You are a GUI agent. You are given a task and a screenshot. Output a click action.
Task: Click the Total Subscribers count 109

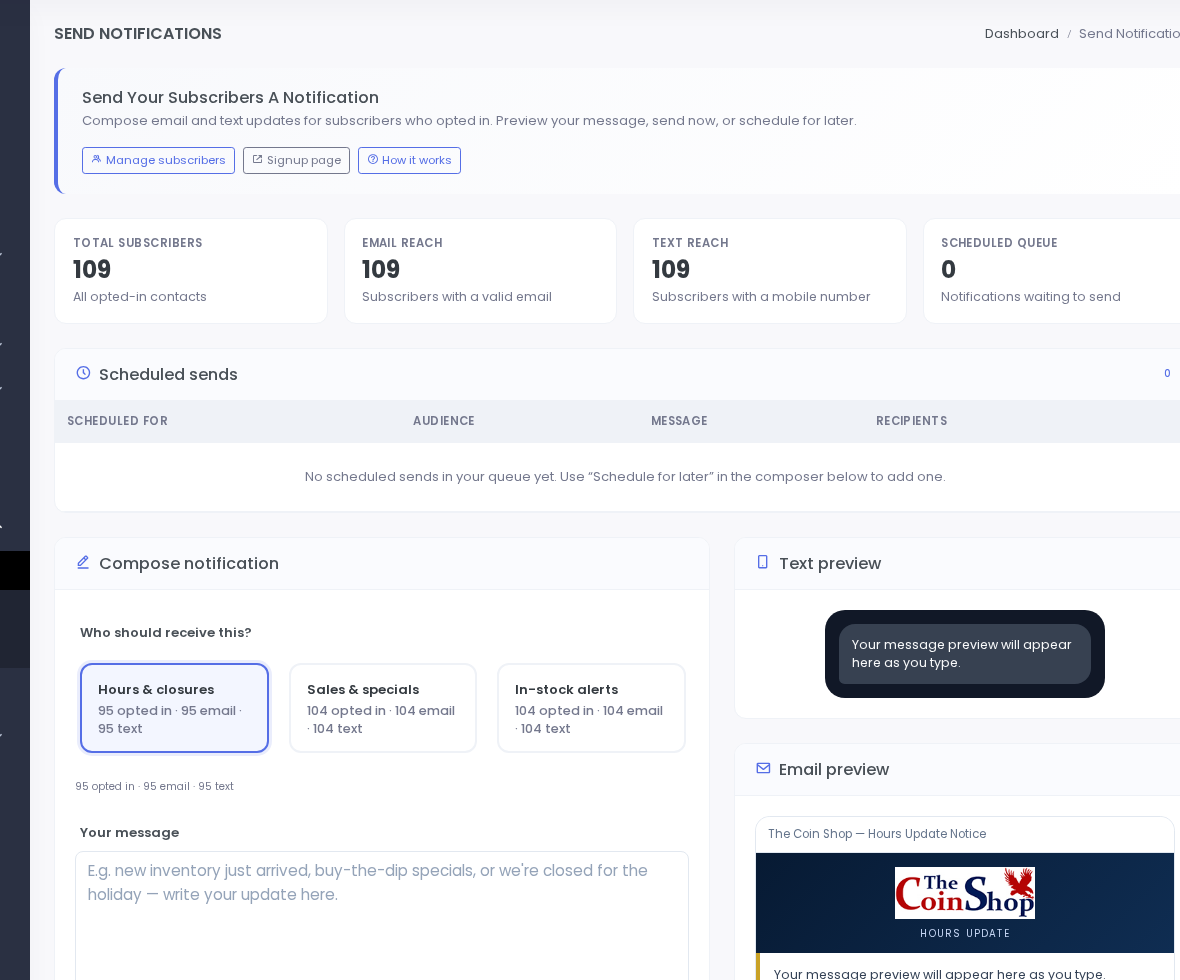tap(92, 269)
